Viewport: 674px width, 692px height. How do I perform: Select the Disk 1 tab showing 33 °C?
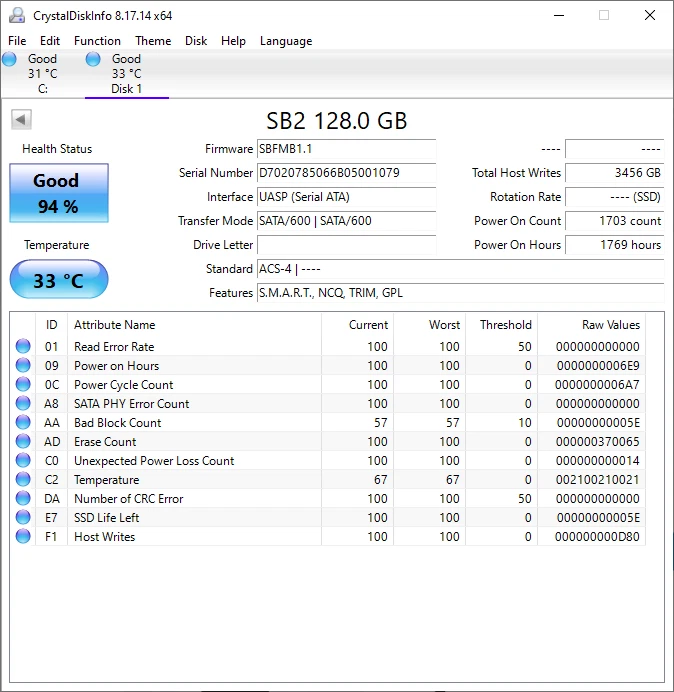click(x=127, y=74)
